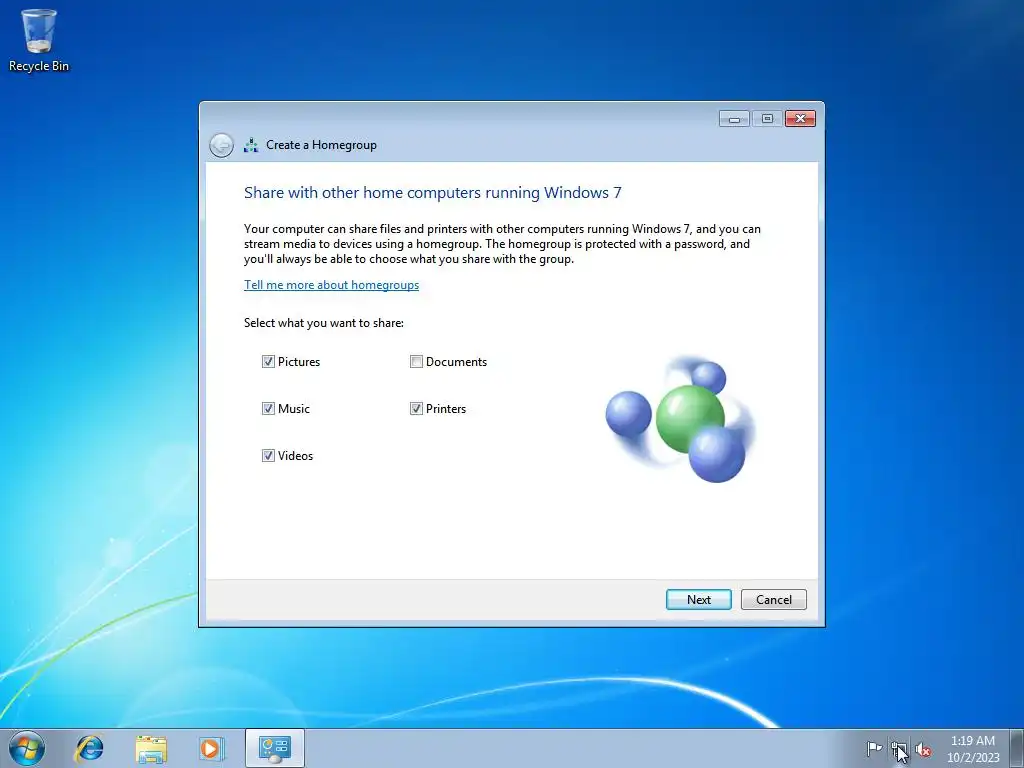This screenshot has width=1024, height=768.
Task: Maximize the Create a Homegroup window
Action: (767, 119)
